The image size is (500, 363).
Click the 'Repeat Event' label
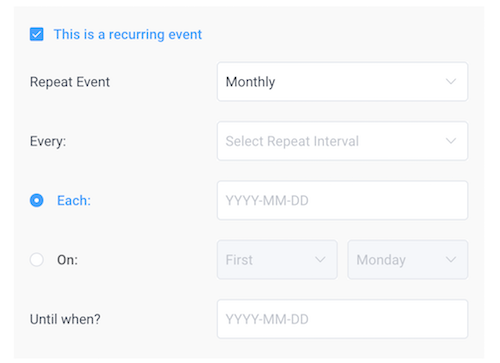[x=70, y=82]
